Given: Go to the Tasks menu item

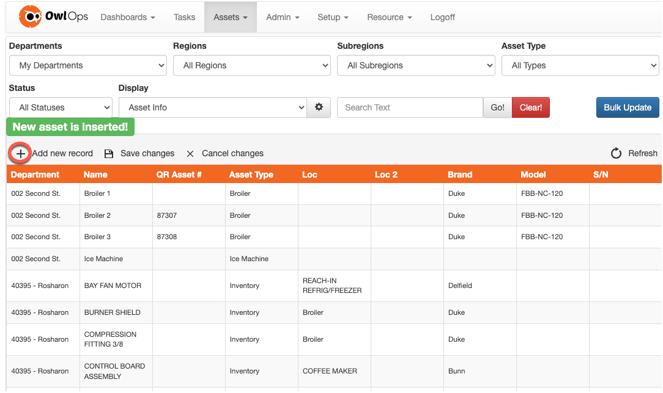Looking at the screenshot, I should [x=184, y=17].
